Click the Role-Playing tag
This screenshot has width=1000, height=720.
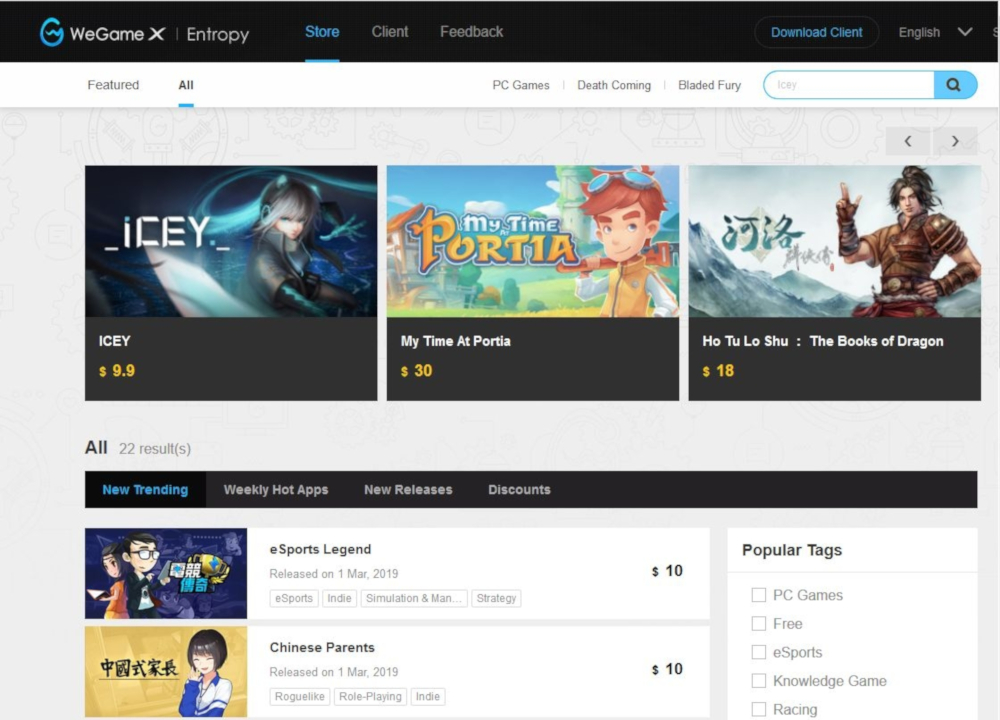371,696
